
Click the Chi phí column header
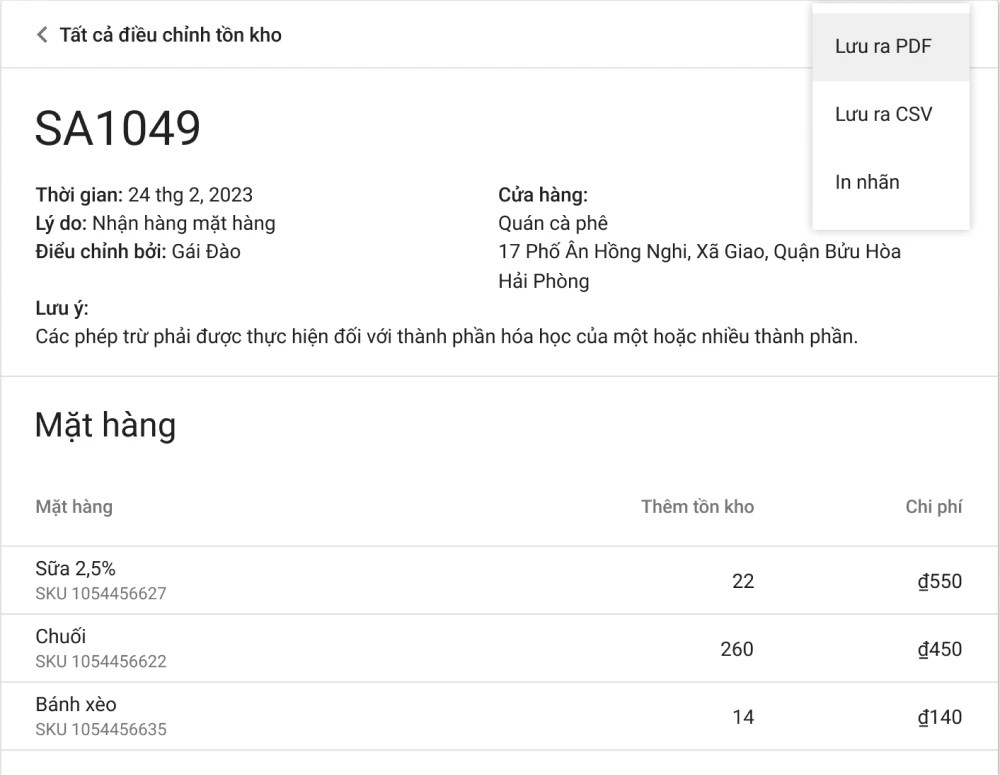(x=933, y=507)
